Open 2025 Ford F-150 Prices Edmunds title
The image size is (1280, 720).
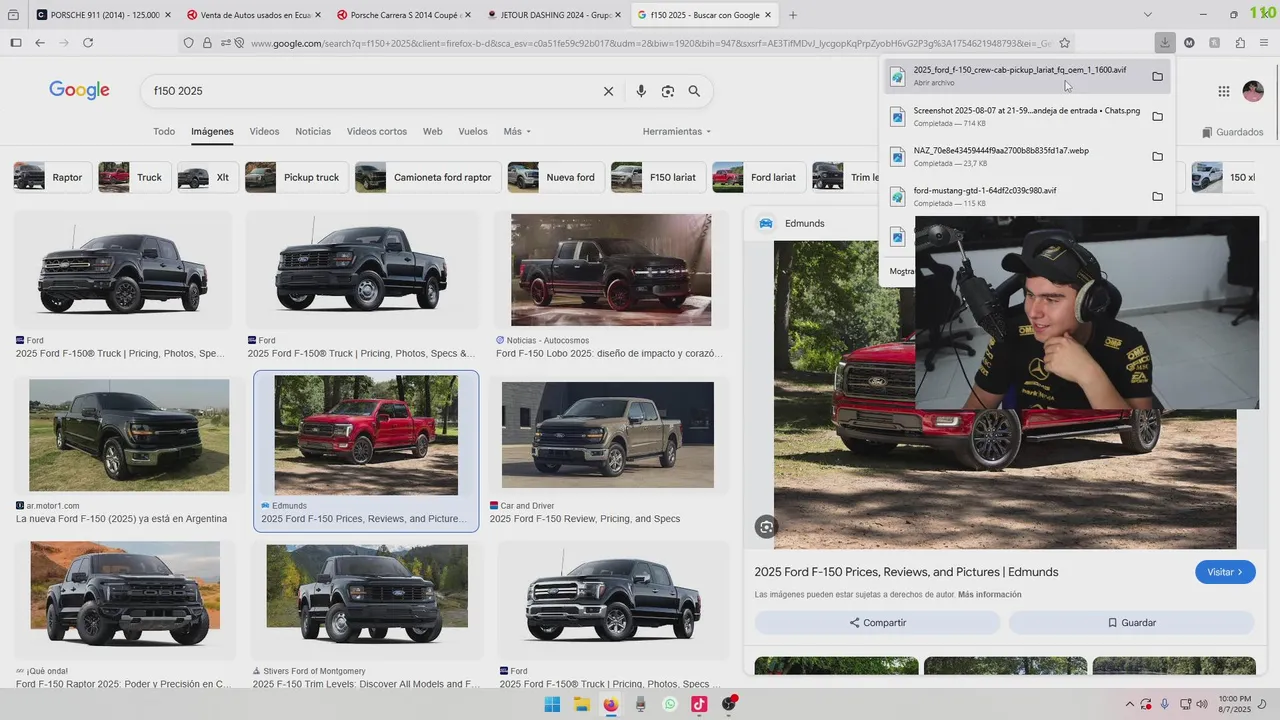pos(906,572)
